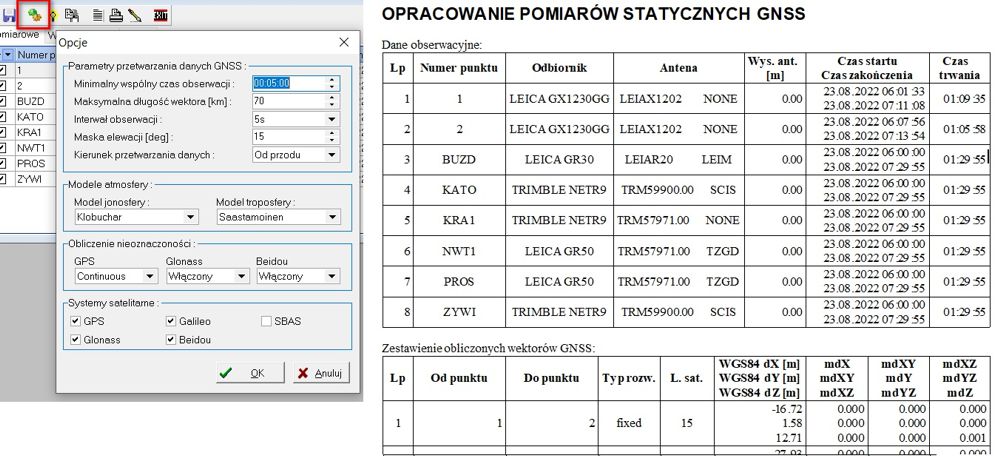The height and width of the screenshot is (456, 1000).
Task: Click LEICA GR50 receiver cell for NWT1
Action: pos(559,251)
